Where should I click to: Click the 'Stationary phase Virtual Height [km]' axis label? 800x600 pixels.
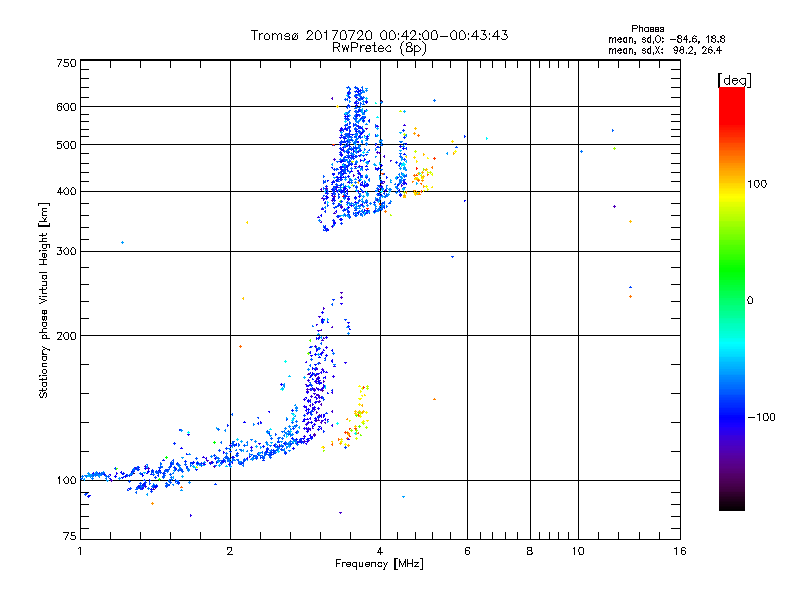tap(44, 300)
